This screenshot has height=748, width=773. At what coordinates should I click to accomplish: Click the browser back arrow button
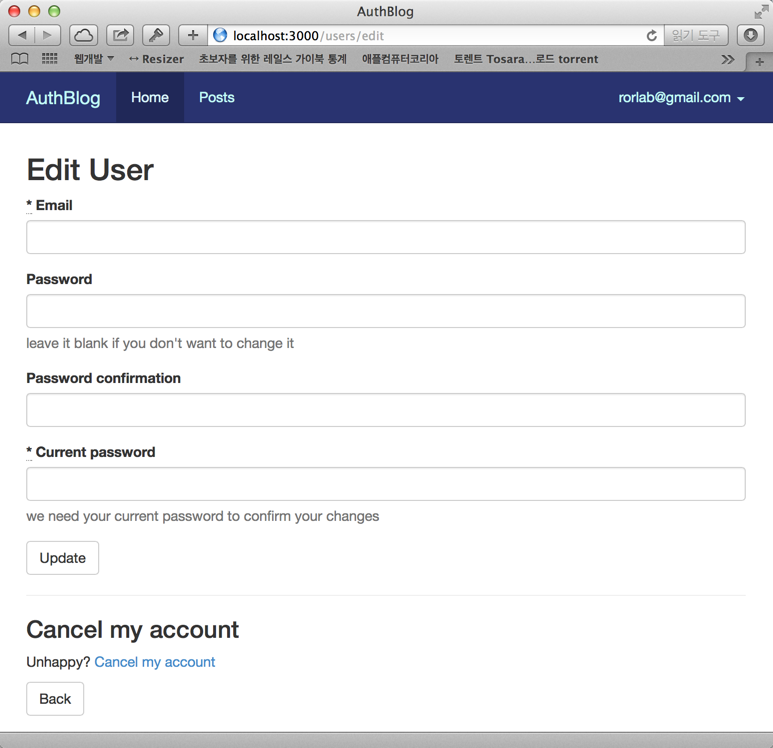coord(22,35)
